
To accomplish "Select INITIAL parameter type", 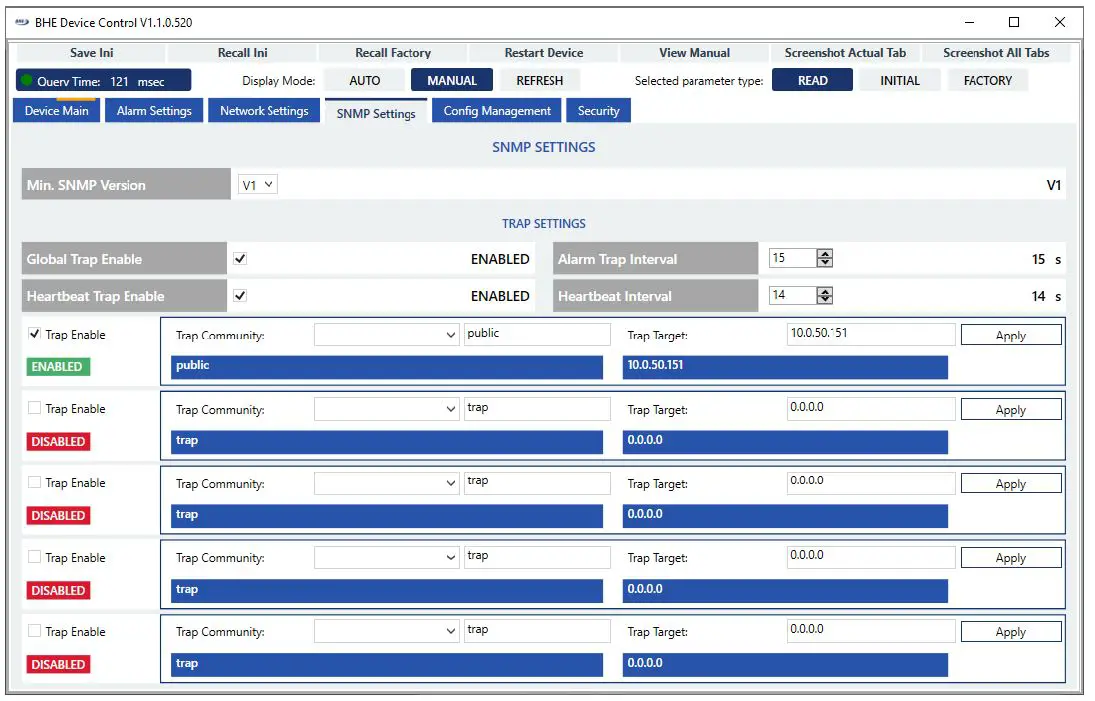I will [899, 80].
